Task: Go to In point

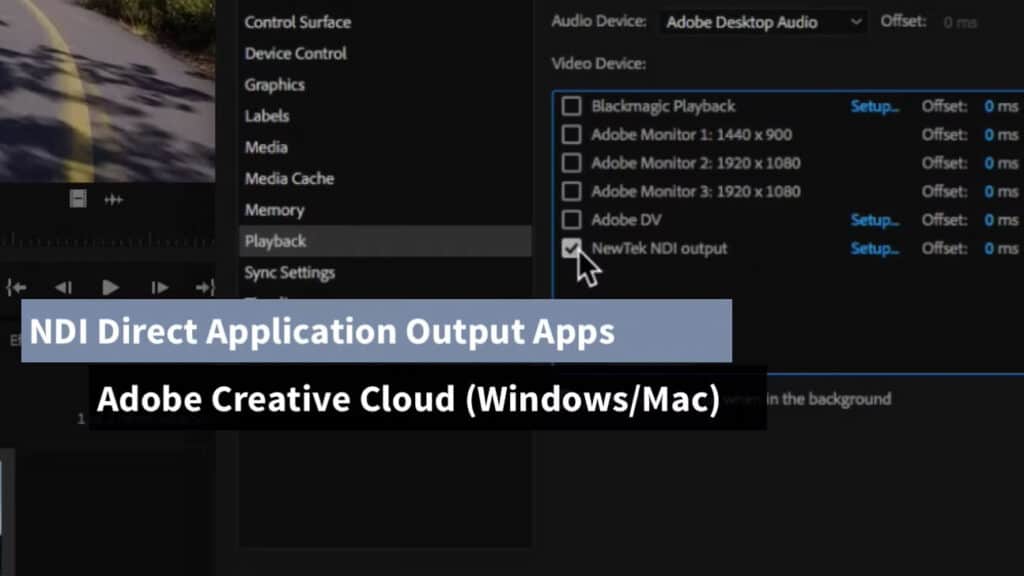Action: 15,288
